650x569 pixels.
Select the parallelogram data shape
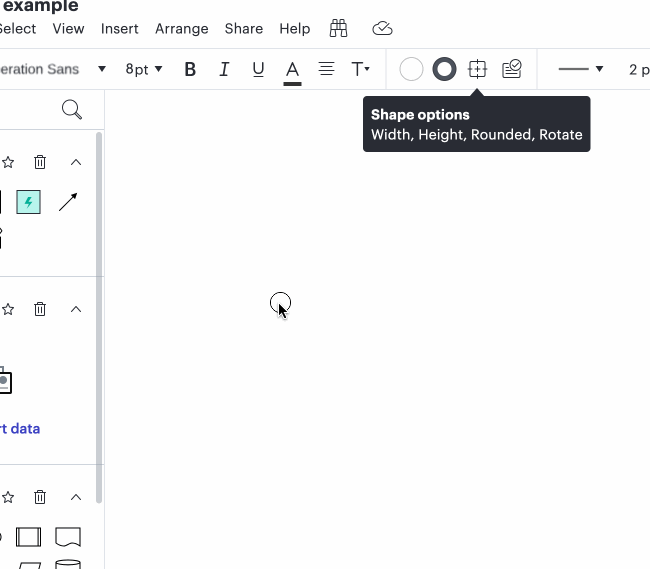click(x=29, y=565)
